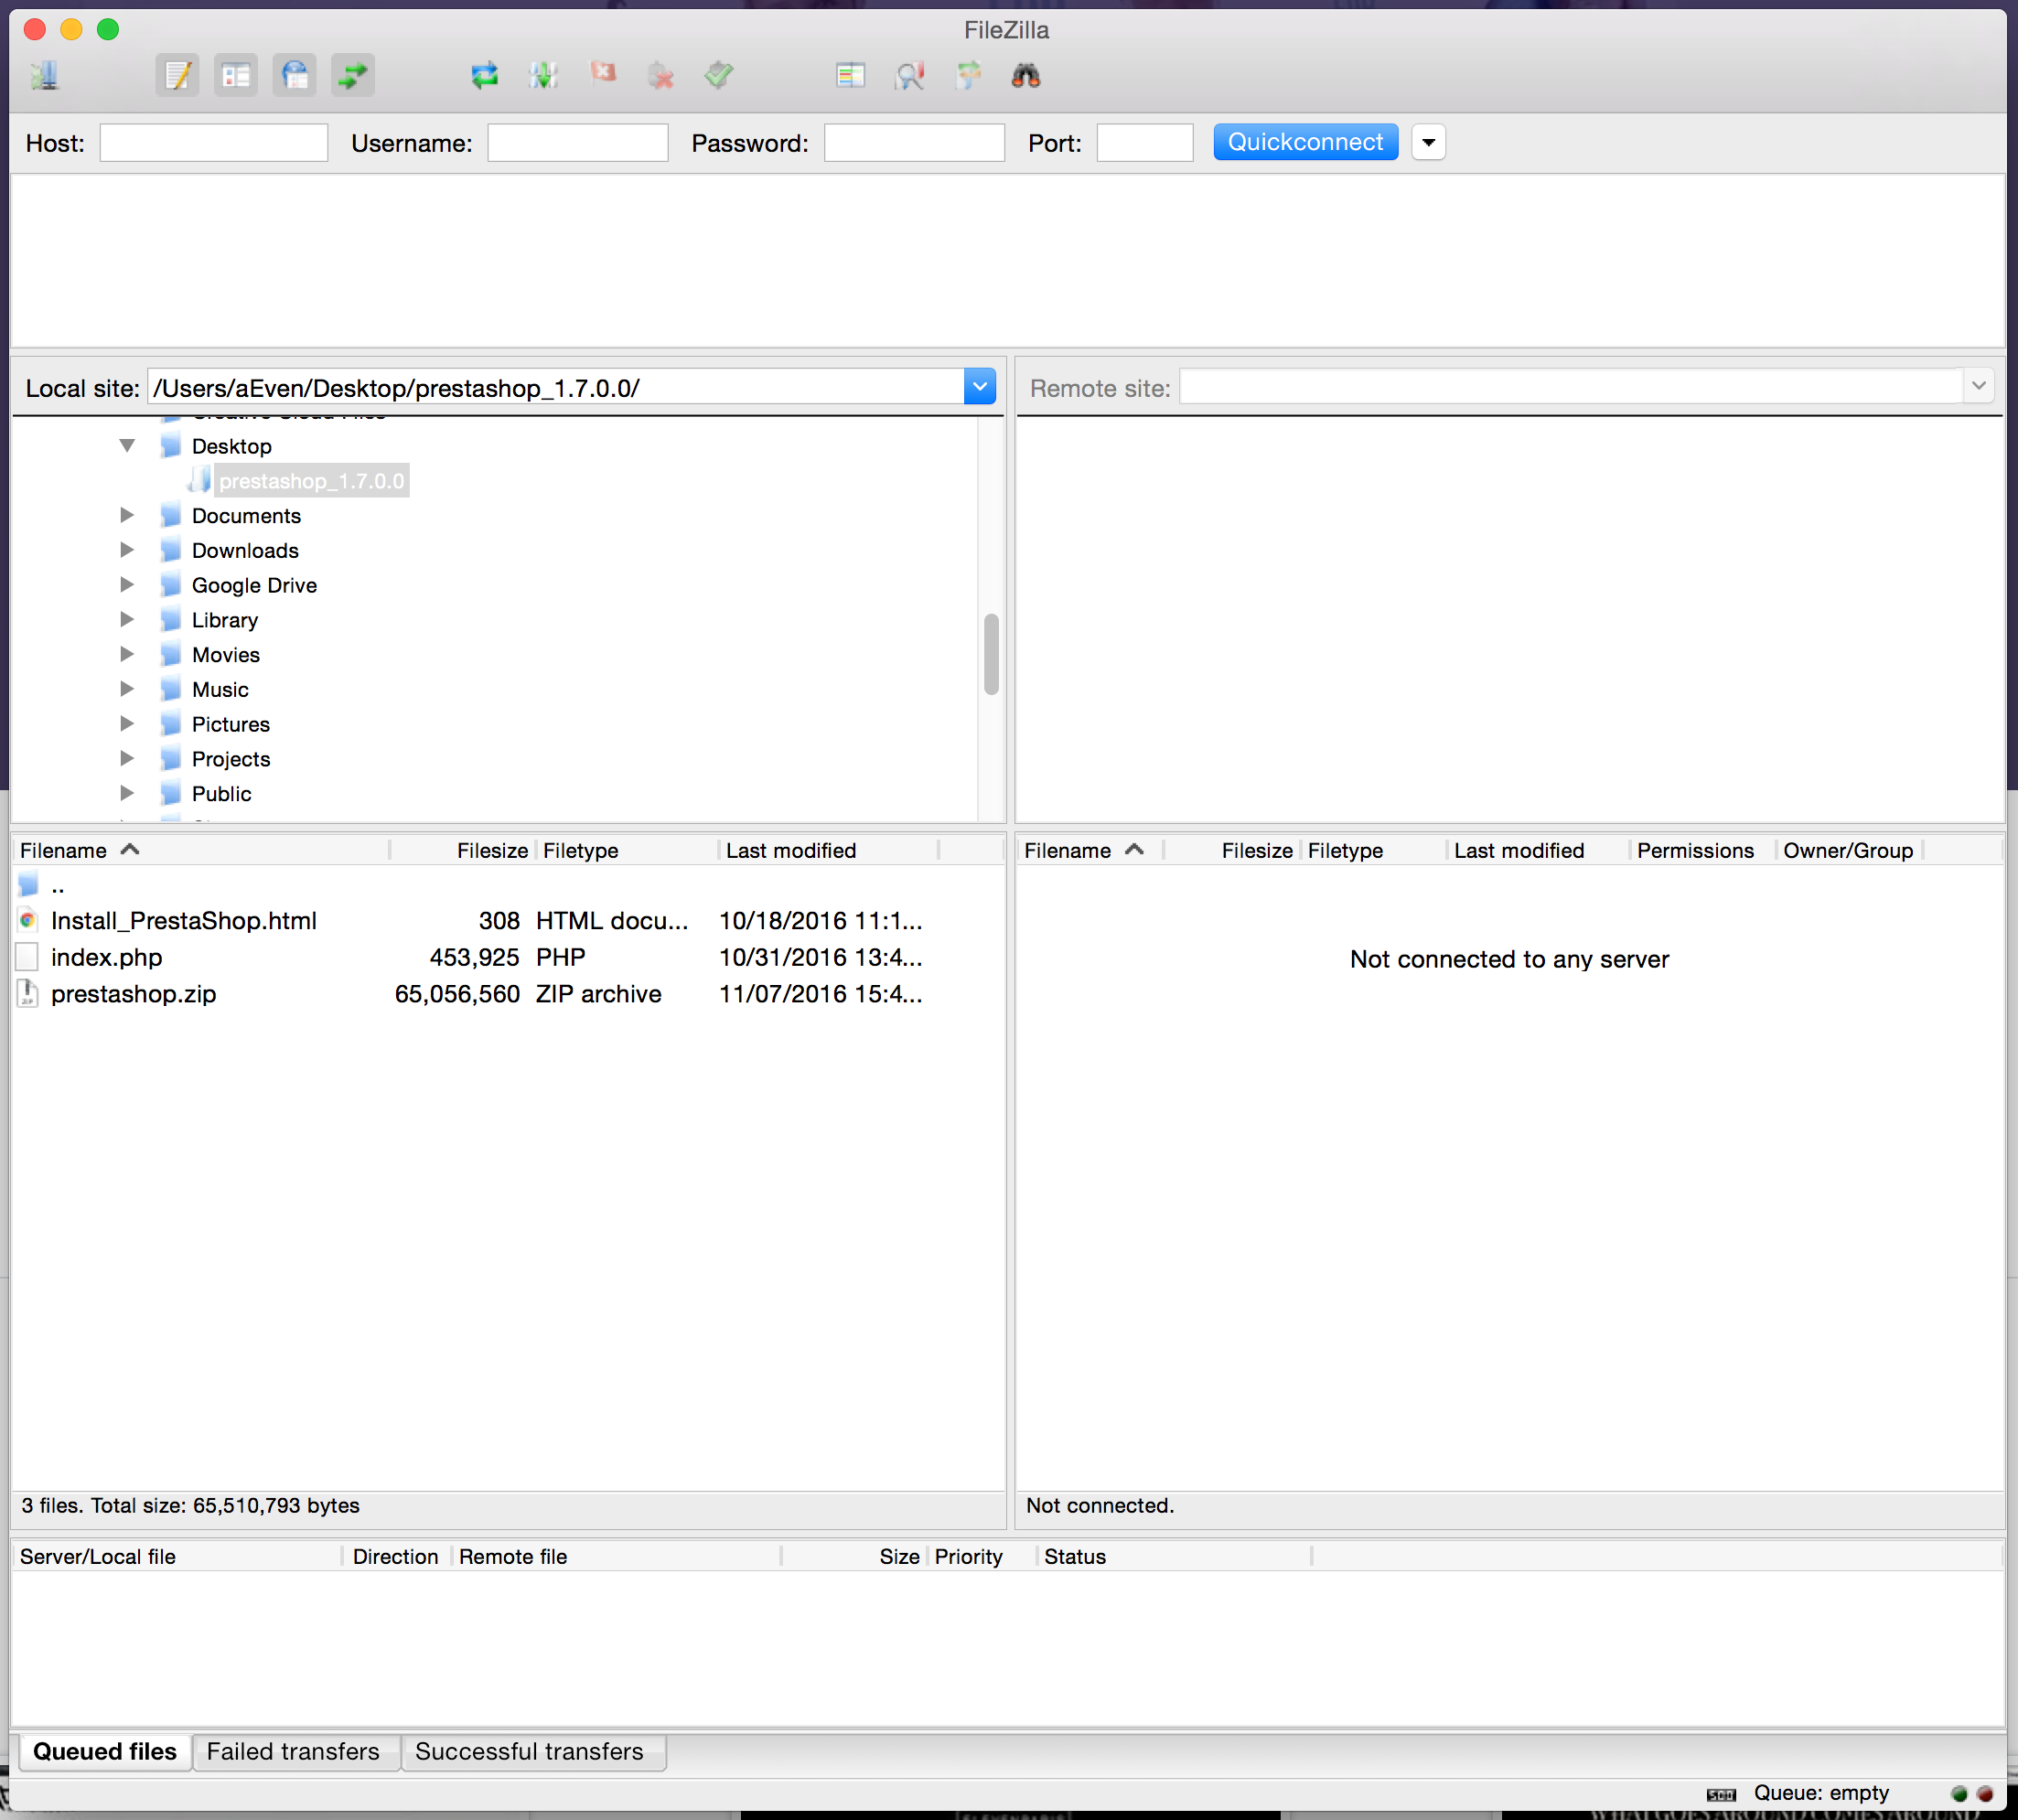Click the Refresh file lists icon
The width and height of the screenshot is (2018, 1820).
tap(485, 75)
